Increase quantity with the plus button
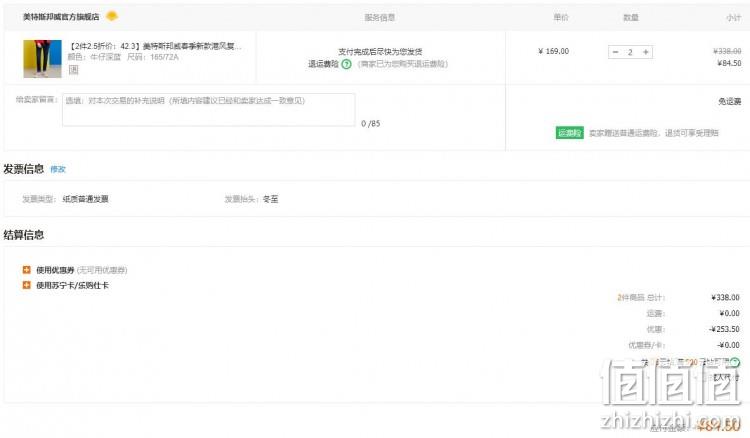Viewport: 750px width, 438px height. 646,52
